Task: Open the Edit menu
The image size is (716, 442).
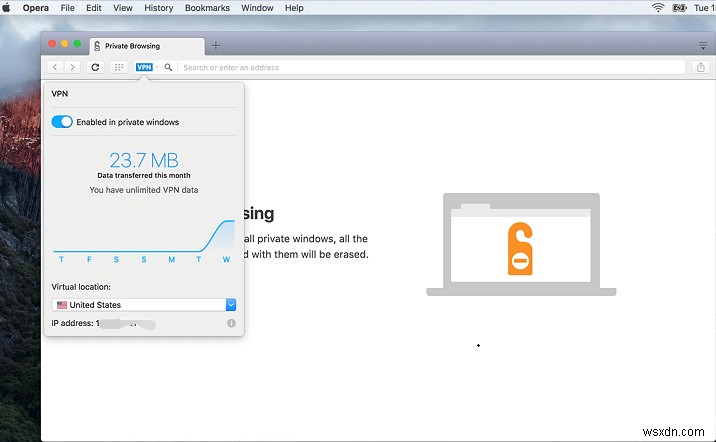Action: coord(94,8)
